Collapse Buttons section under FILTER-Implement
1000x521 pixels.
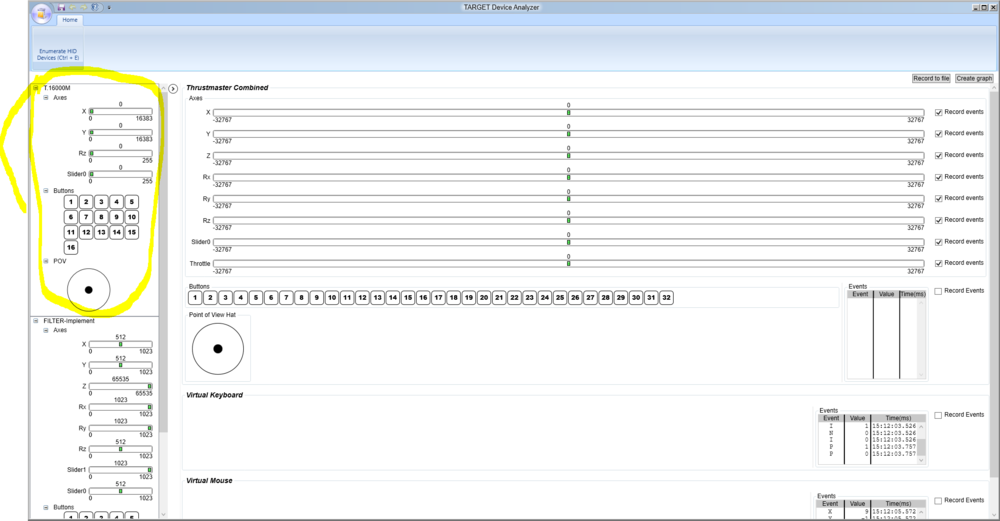46,507
